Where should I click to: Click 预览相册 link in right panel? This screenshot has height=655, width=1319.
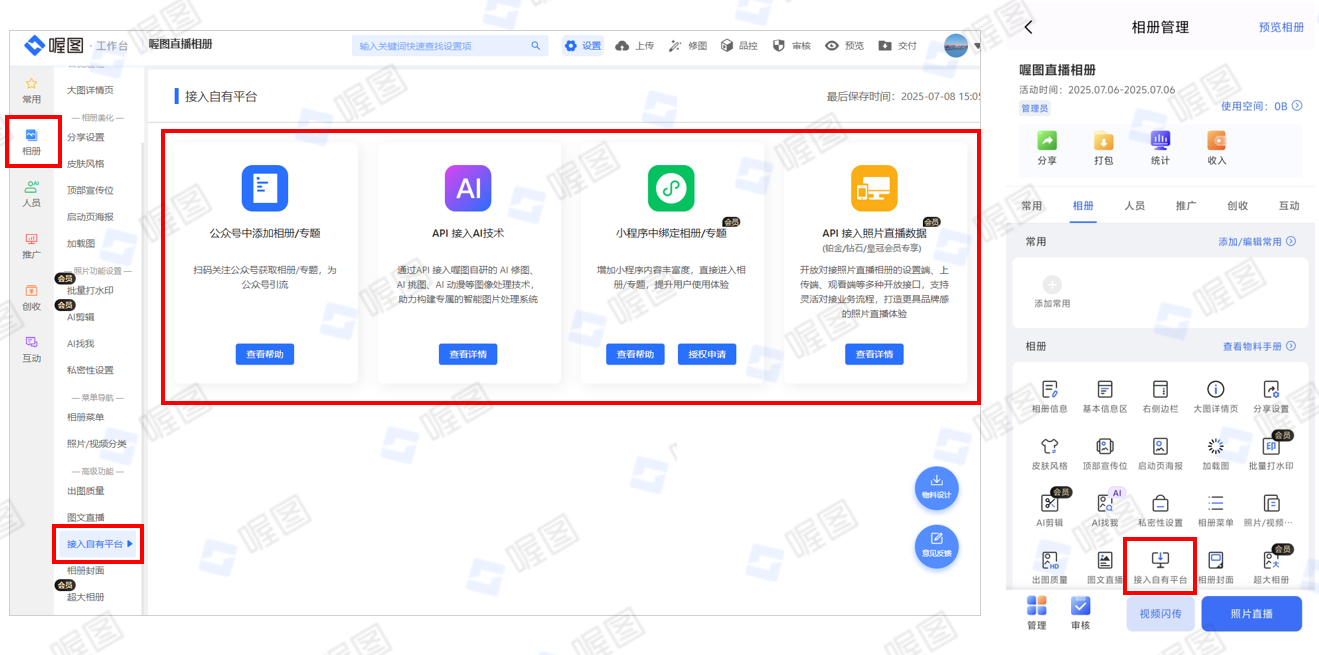pyautogui.click(x=1281, y=27)
